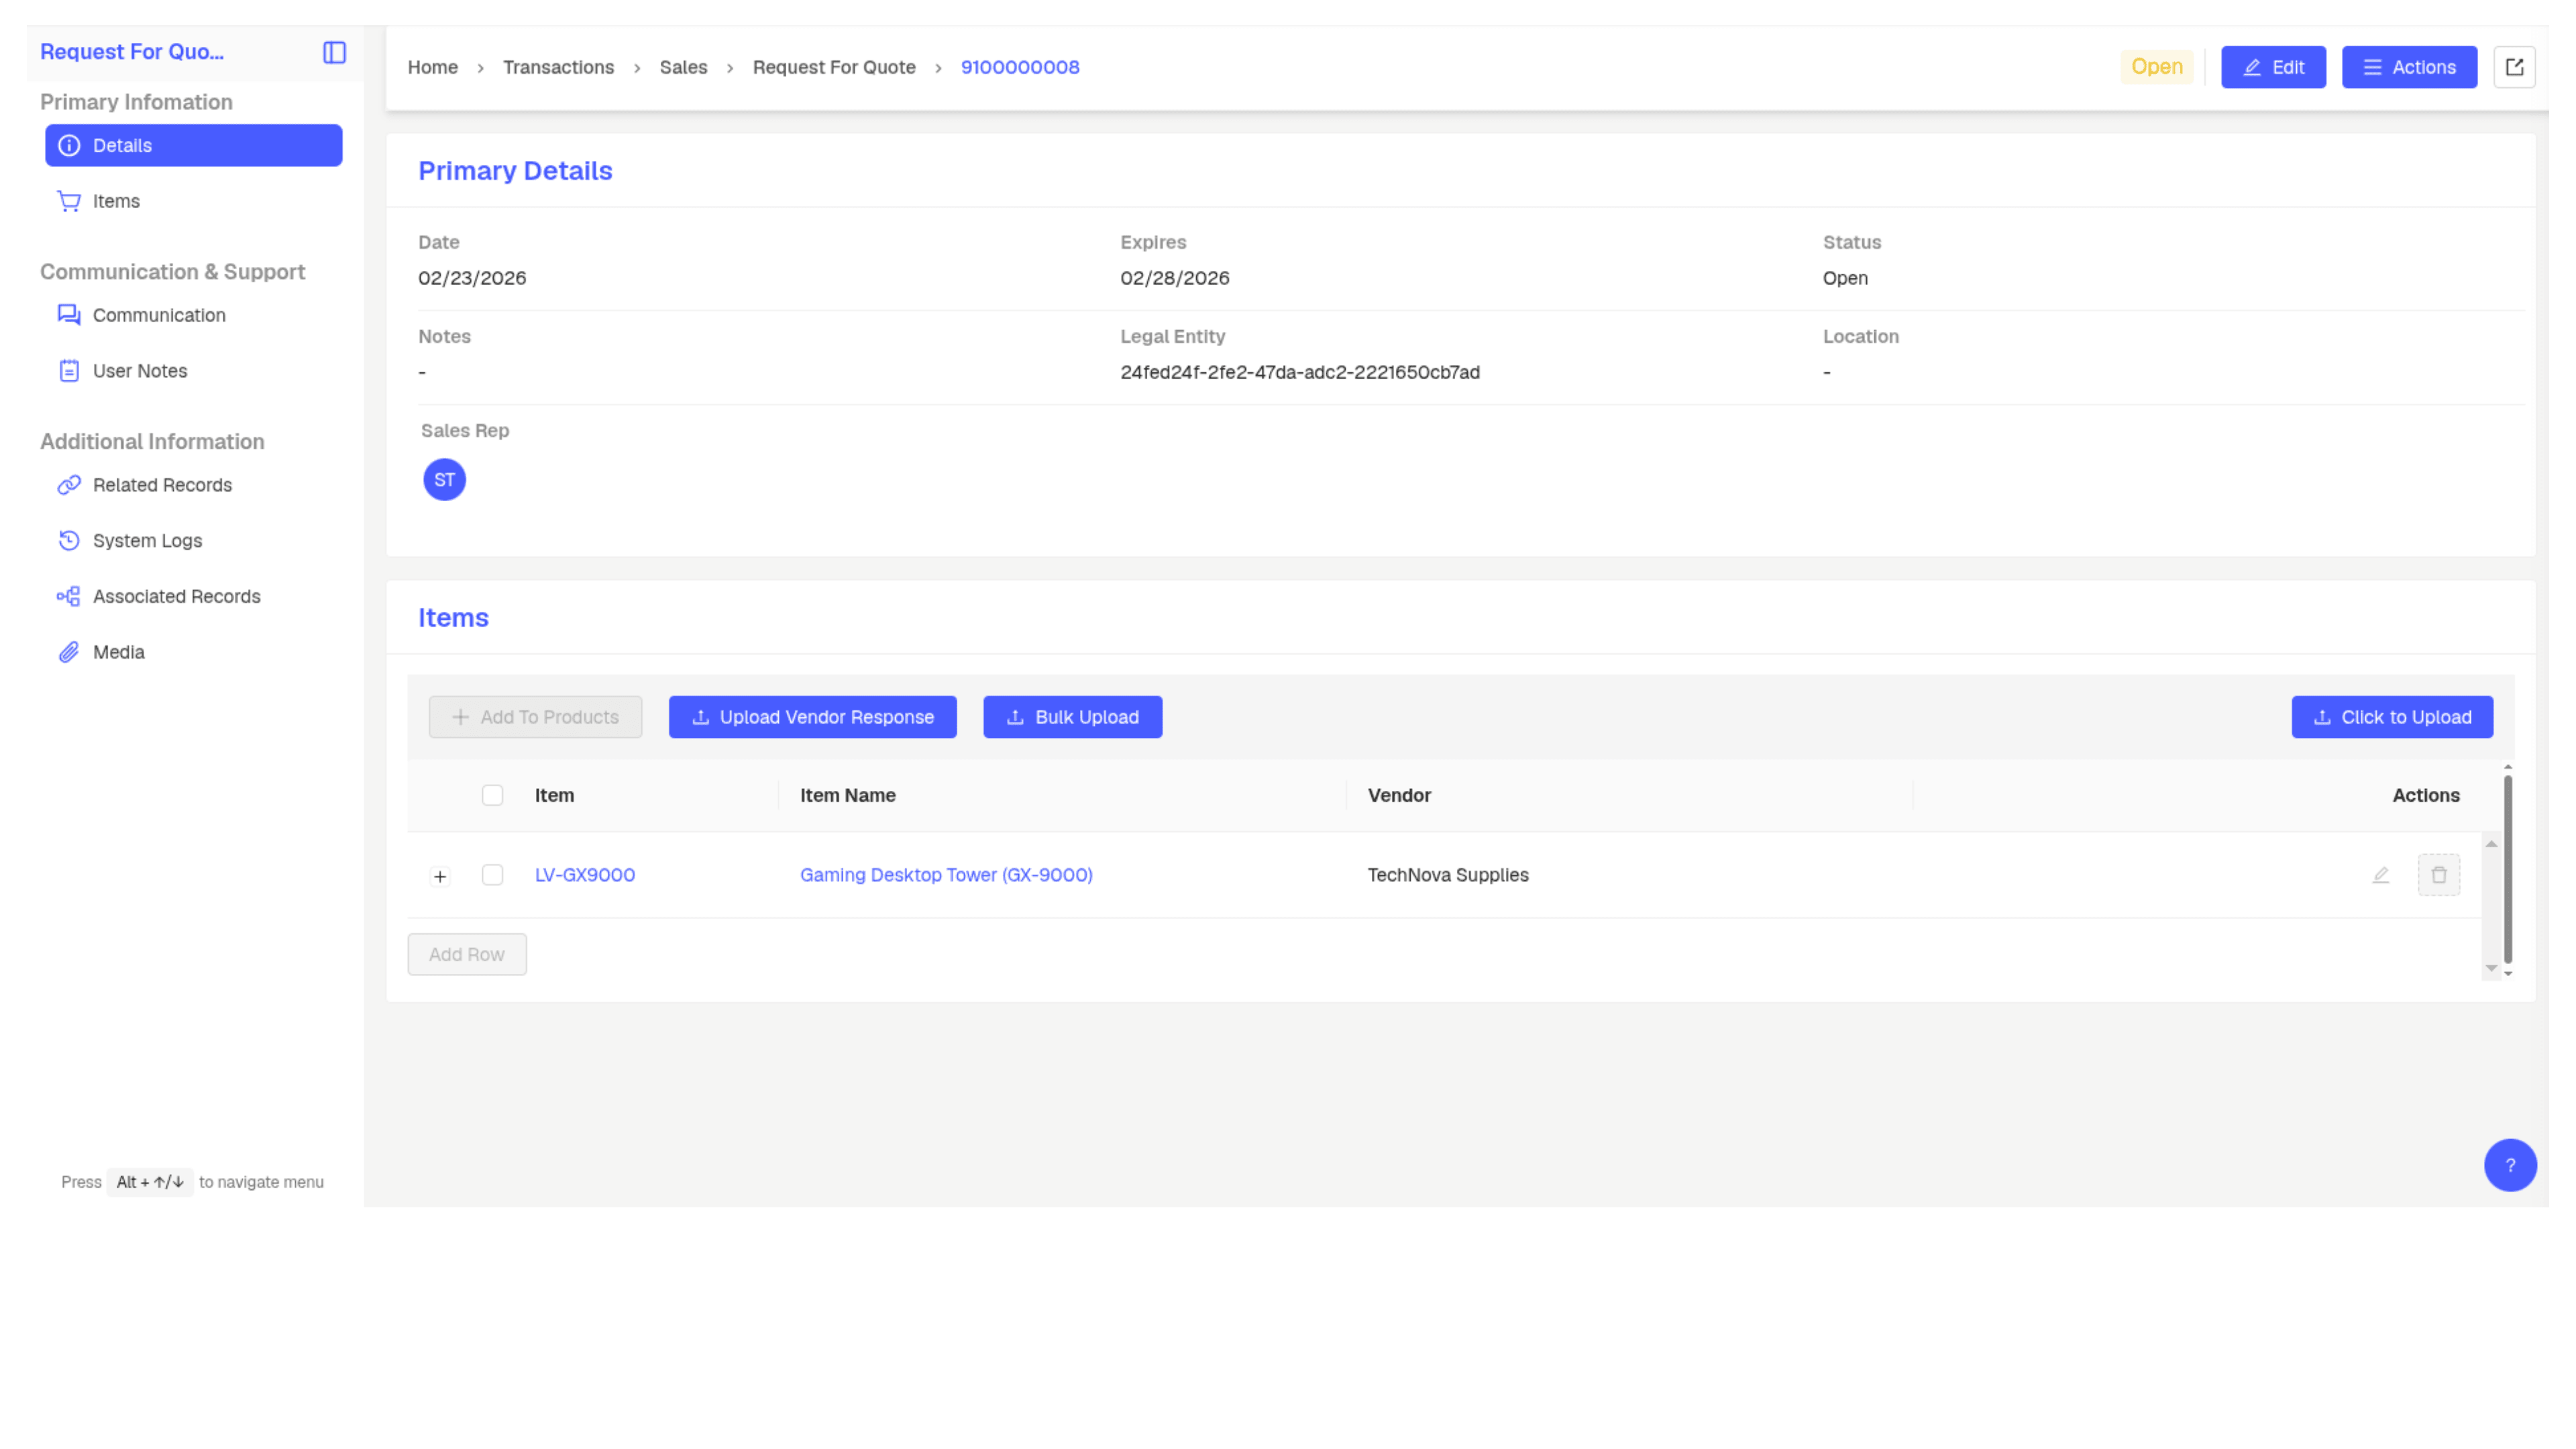Click the Request For Quo... sidebar title

pos(132,52)
